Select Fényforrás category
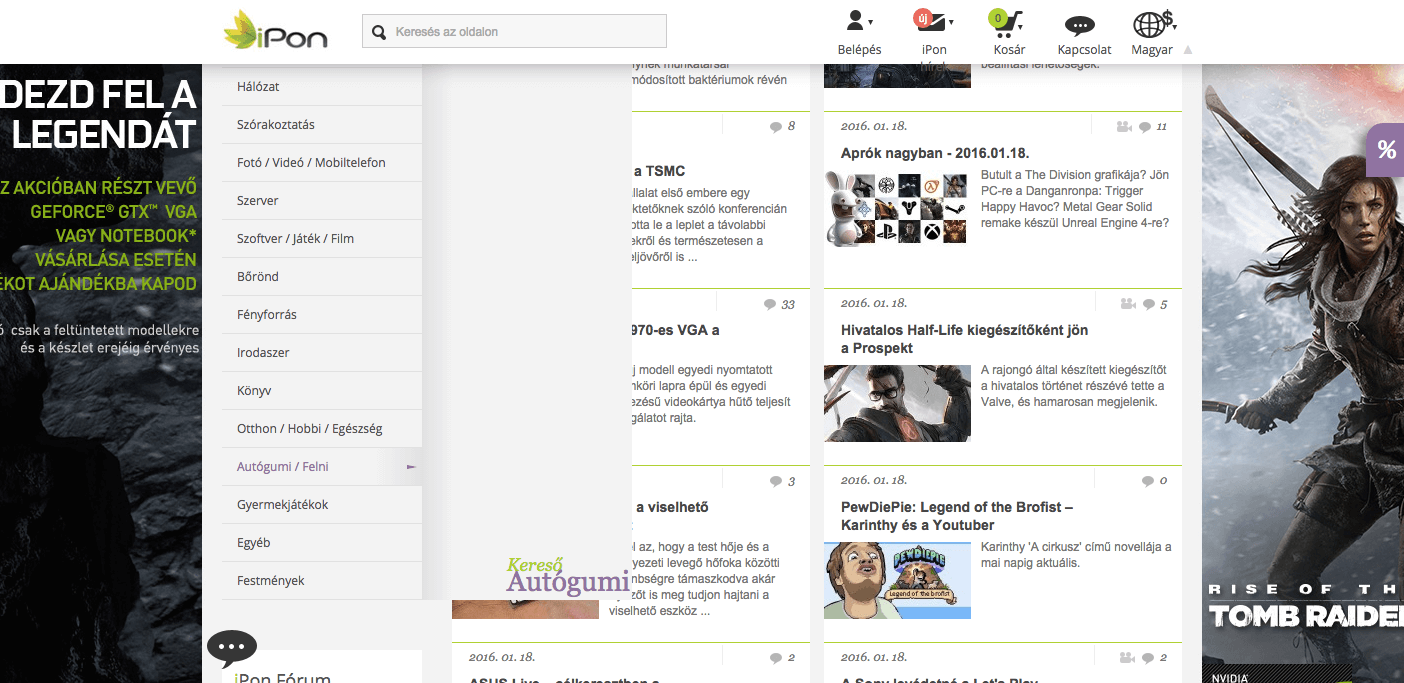 [x=322, y=315]
